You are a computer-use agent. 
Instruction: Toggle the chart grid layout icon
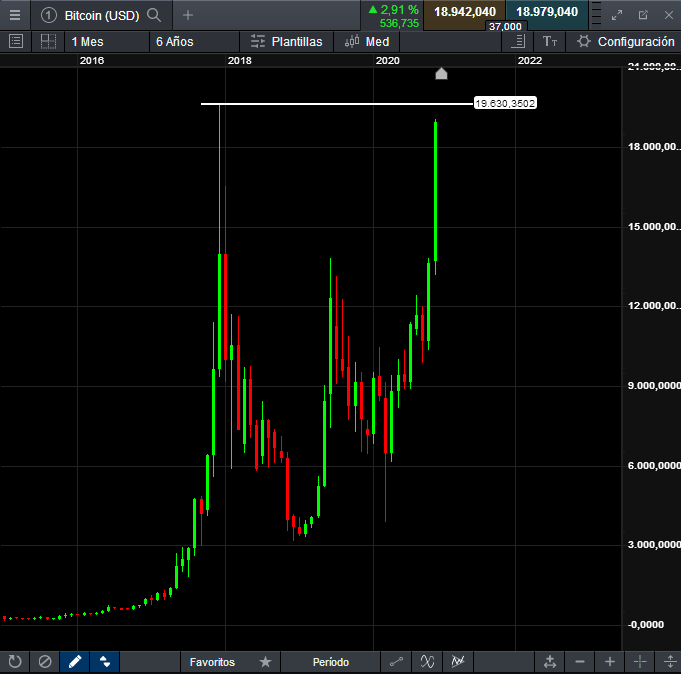(x=48, y=42)
